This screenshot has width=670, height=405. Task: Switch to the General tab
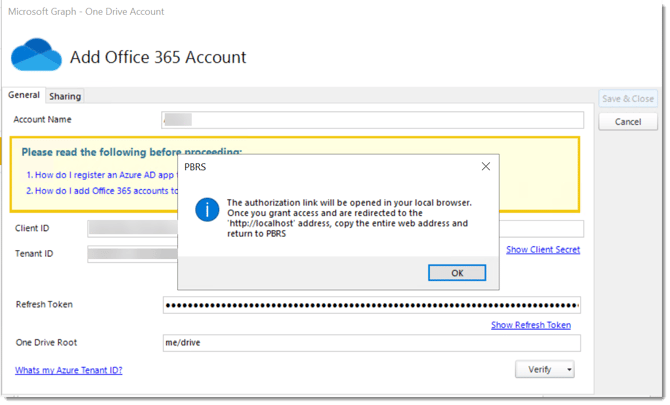pyautogui.click(x=24, y=95)
